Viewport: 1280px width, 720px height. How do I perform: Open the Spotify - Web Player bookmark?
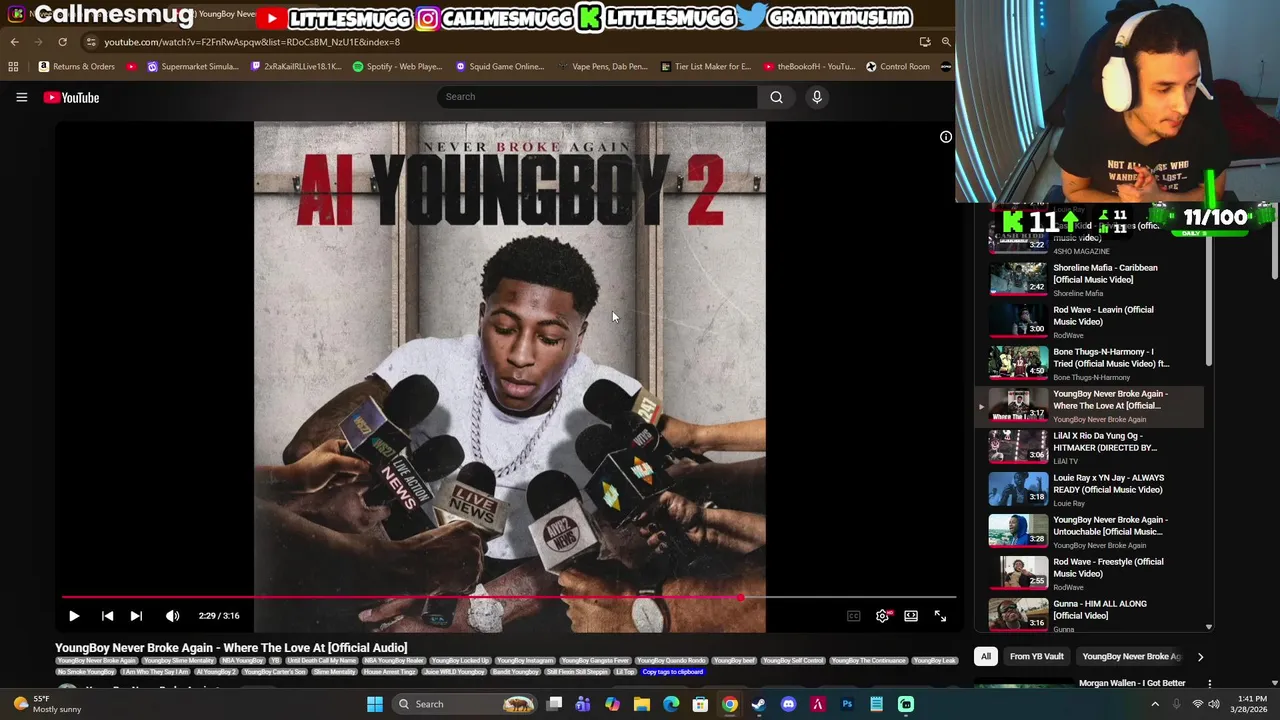tap(397, 67)
